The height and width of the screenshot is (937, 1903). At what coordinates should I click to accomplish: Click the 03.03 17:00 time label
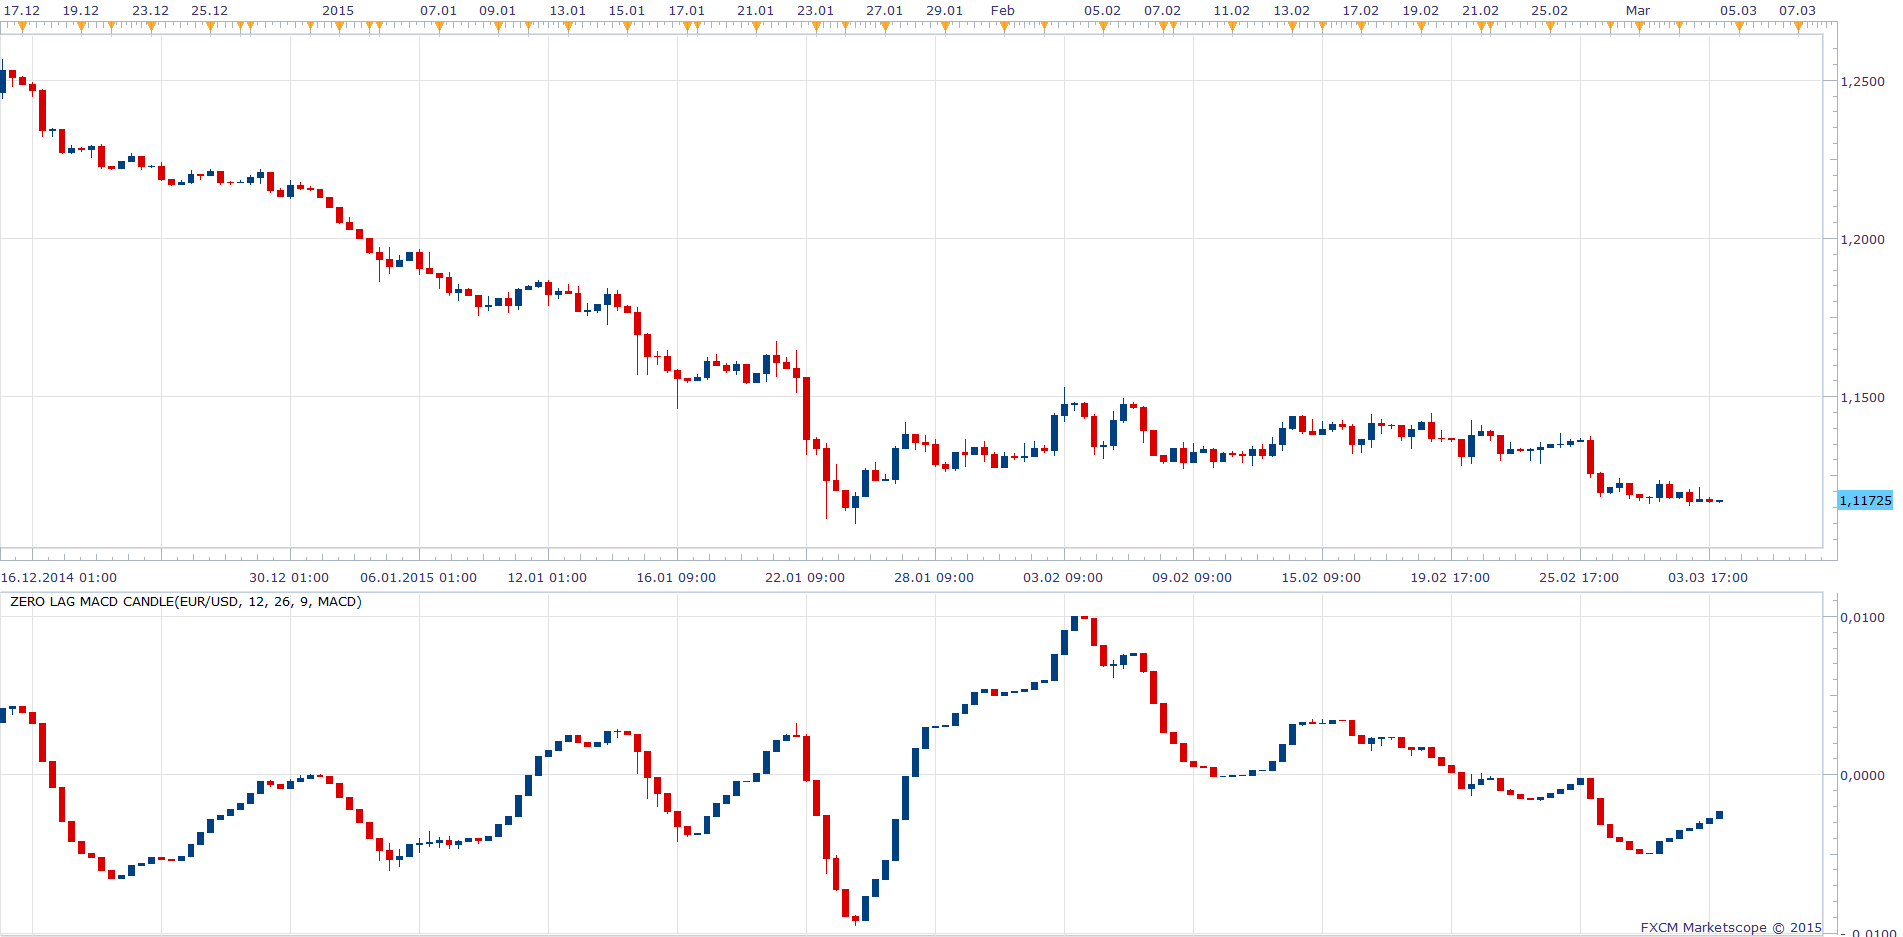click(1708, 578)
